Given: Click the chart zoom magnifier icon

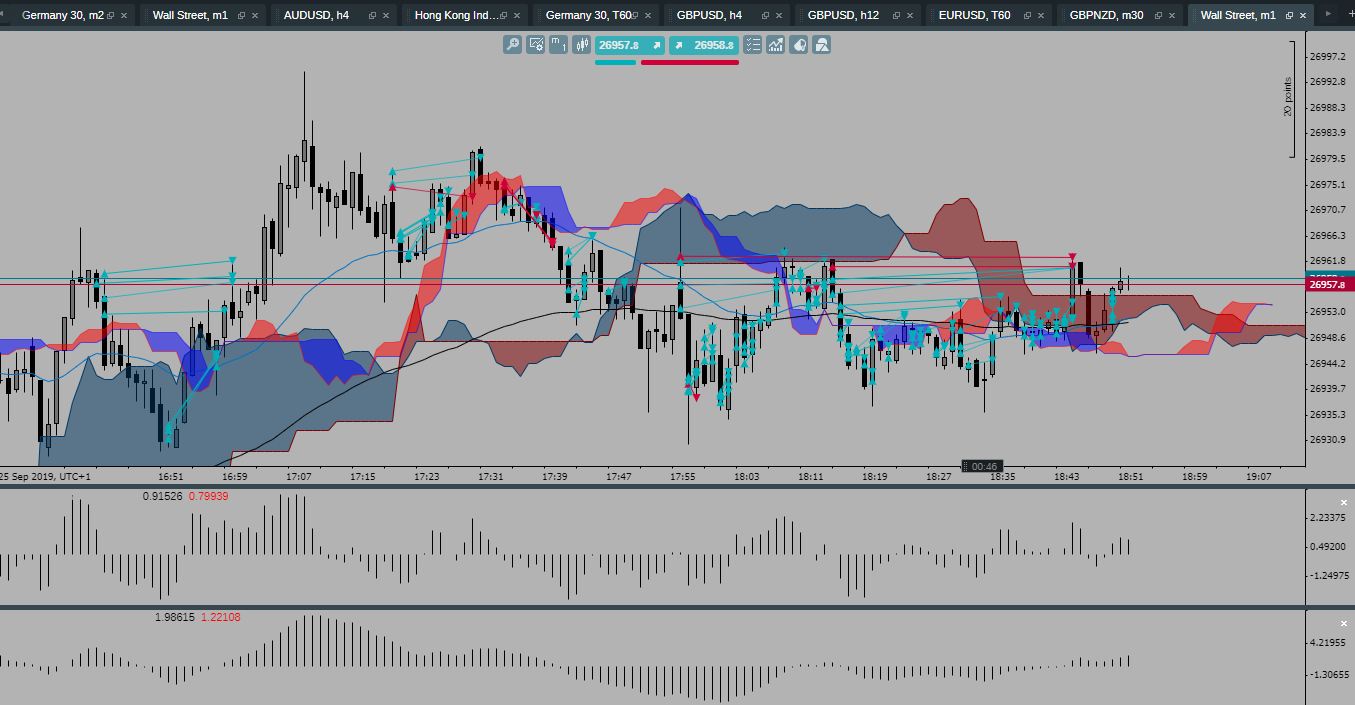Looking at the screenshot, I should [513, 45].
